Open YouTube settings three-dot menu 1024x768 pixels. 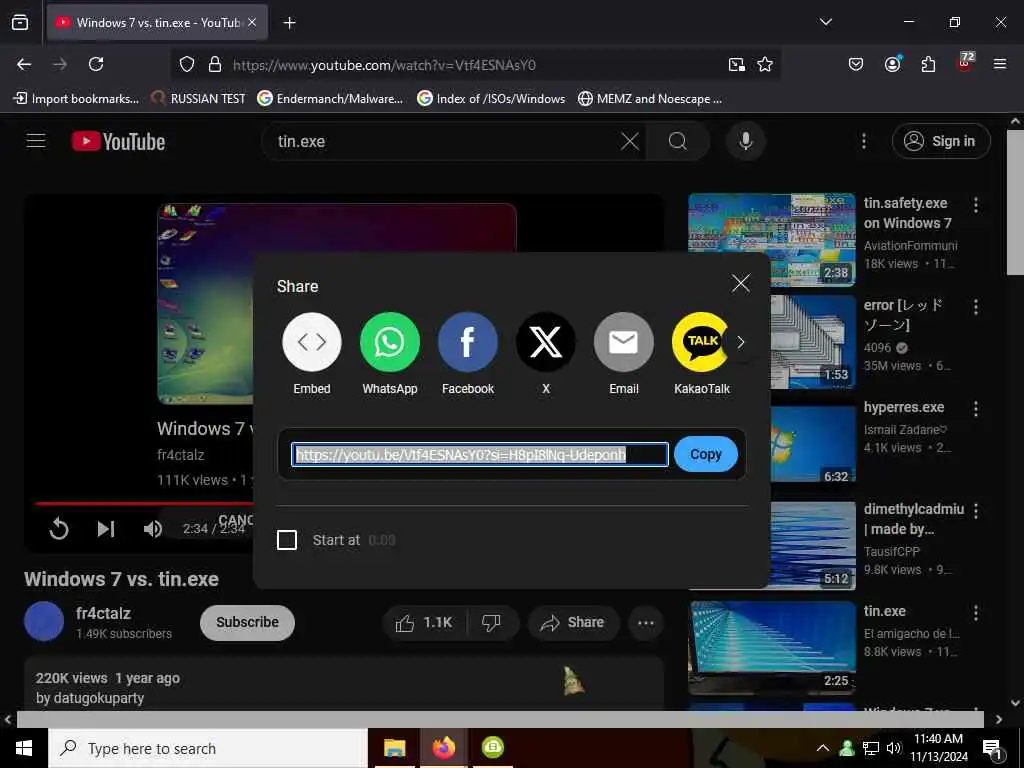863,141
